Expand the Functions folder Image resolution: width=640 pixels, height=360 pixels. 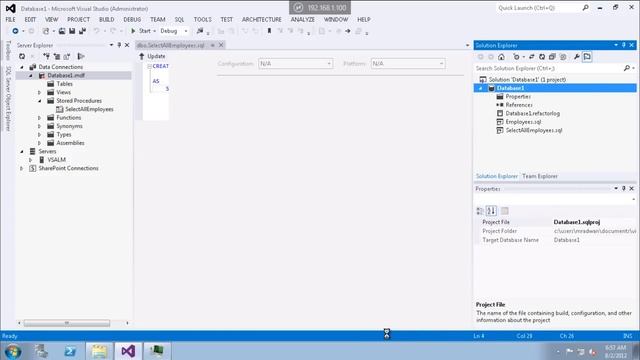40,118
